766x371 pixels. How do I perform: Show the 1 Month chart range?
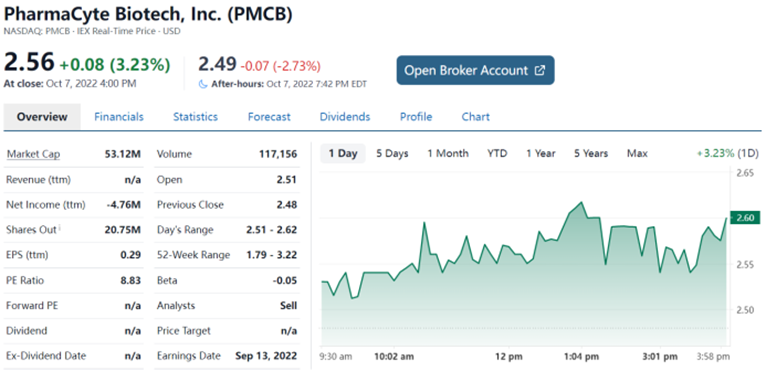[x=448, y=153]
